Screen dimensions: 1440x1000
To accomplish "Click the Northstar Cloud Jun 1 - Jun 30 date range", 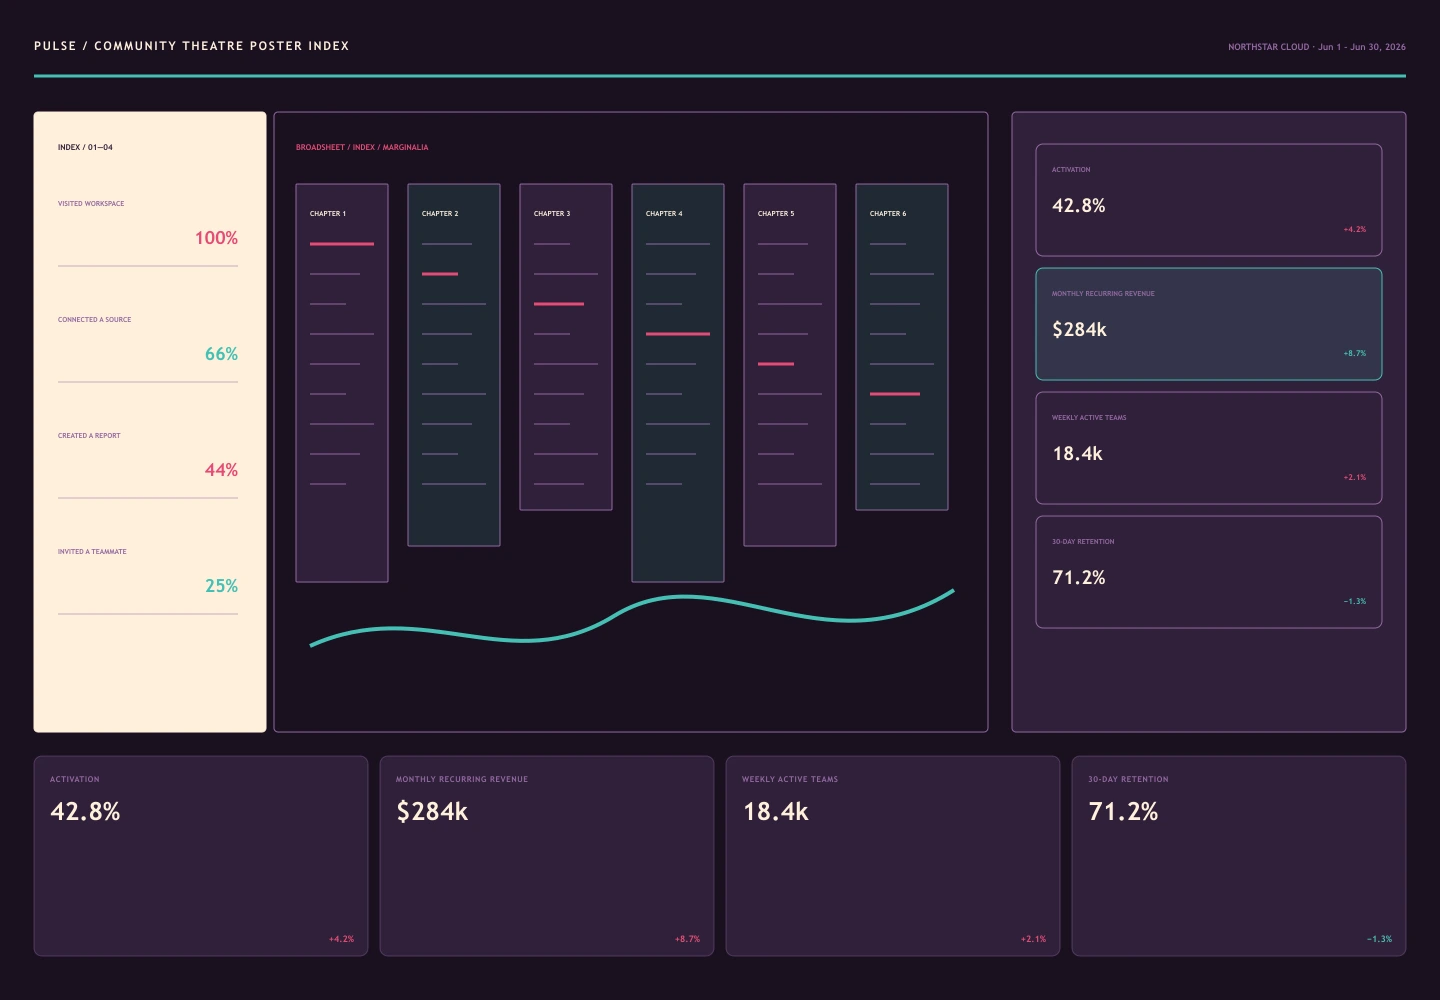I will (1316, 47).
